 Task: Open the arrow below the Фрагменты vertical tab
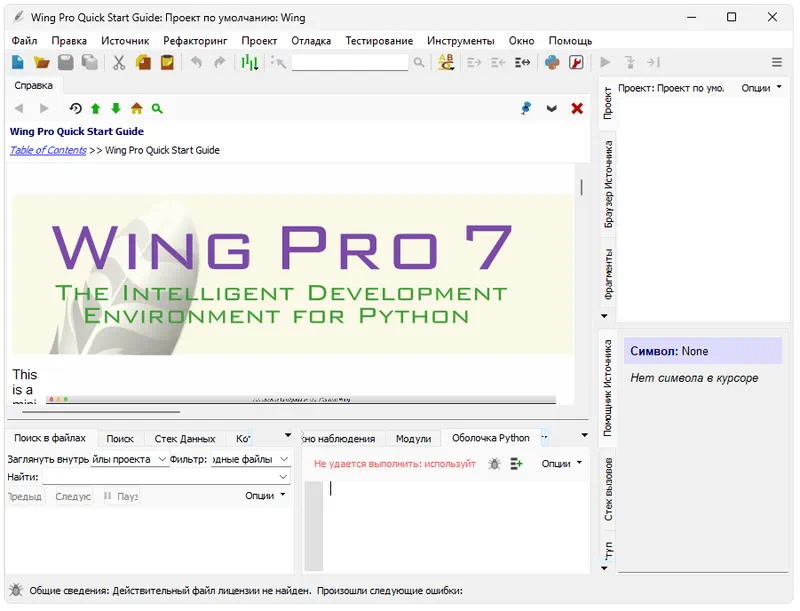[x=605, y=316]
